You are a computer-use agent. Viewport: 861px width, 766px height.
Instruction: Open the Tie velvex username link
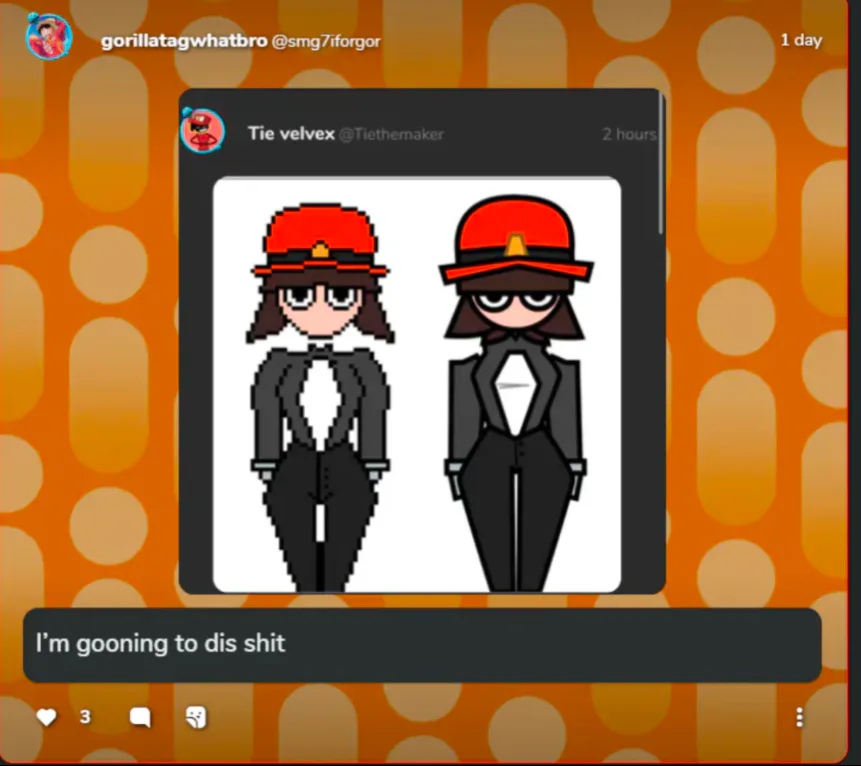point(291,133)
